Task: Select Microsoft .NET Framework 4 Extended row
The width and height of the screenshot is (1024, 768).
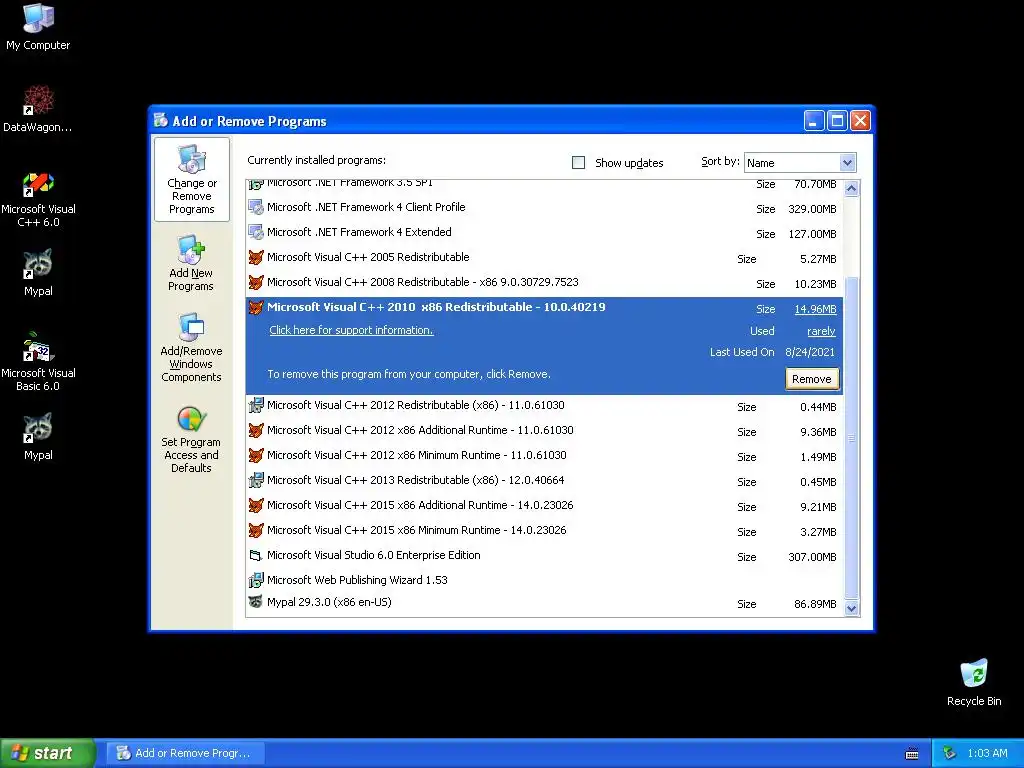Action: tap(544, 232)
